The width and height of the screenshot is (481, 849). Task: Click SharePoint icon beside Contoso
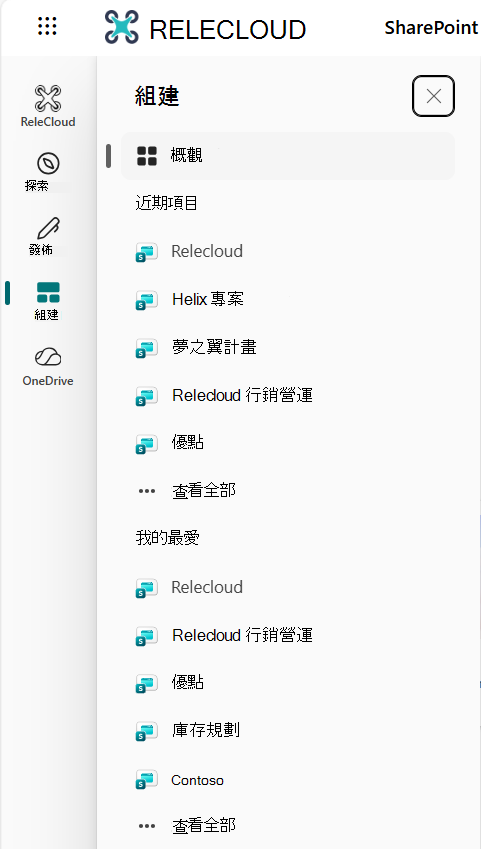146,780
